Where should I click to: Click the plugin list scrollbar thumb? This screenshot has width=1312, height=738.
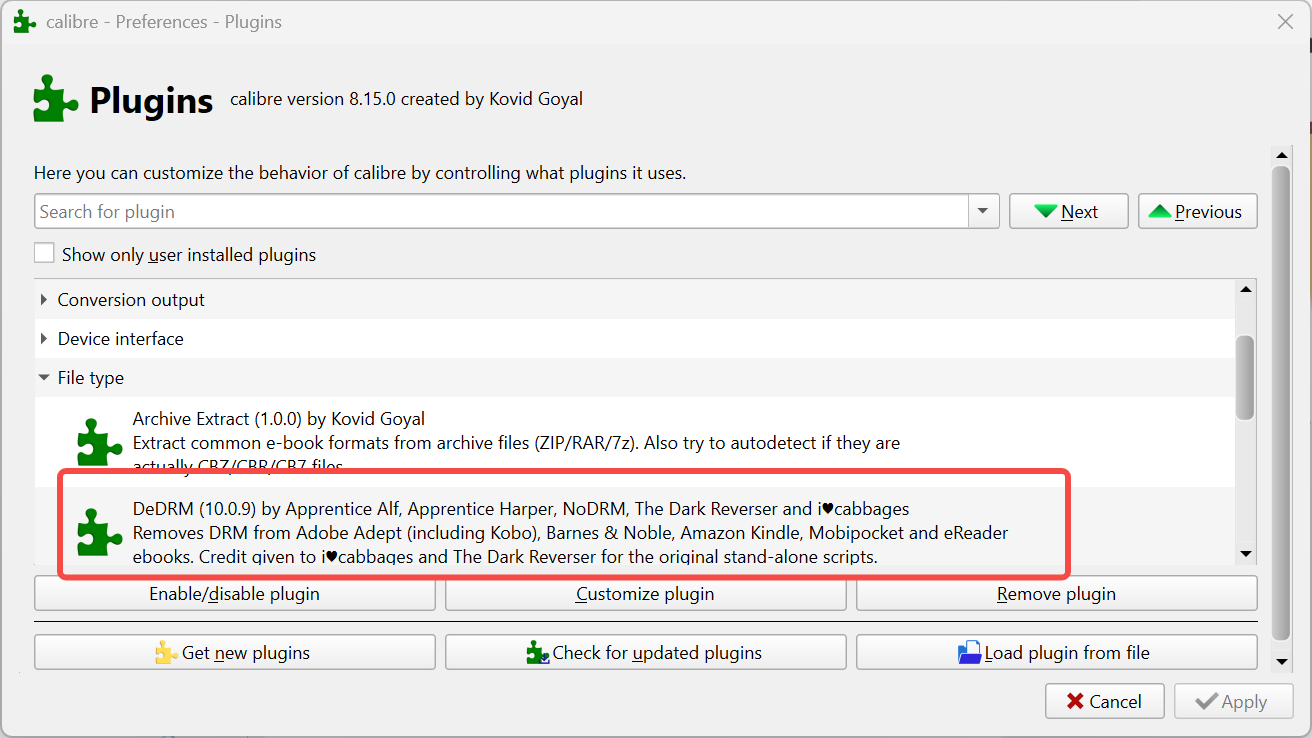1245,377
